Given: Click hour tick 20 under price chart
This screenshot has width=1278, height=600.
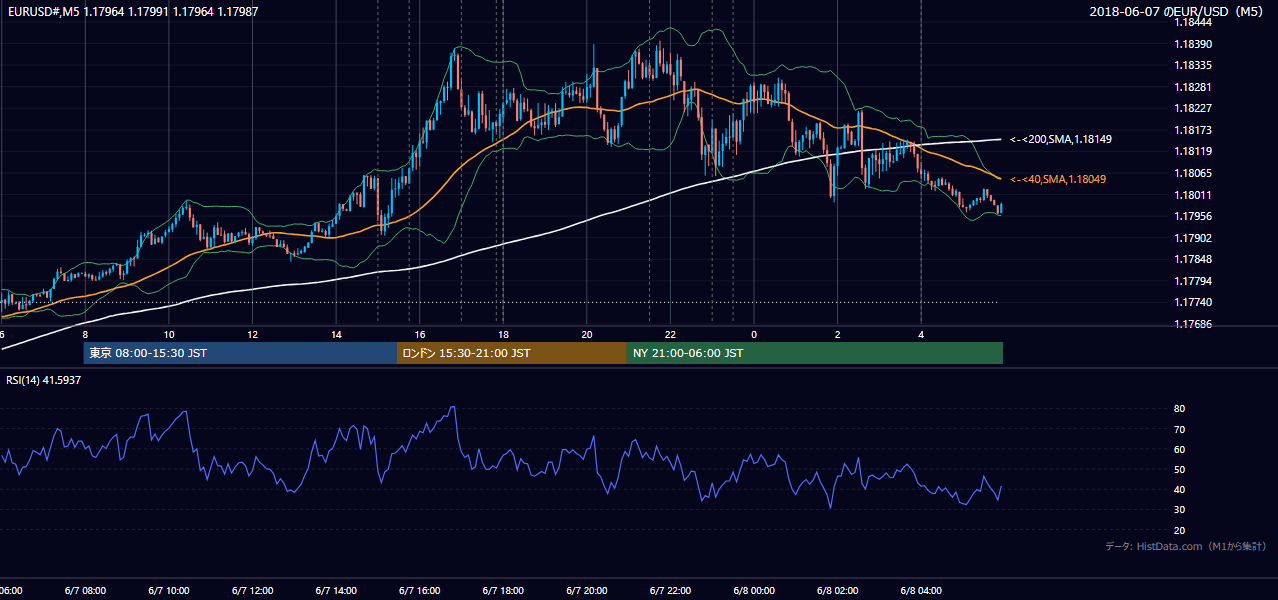Looking at the screenshot, I should 587,334.
